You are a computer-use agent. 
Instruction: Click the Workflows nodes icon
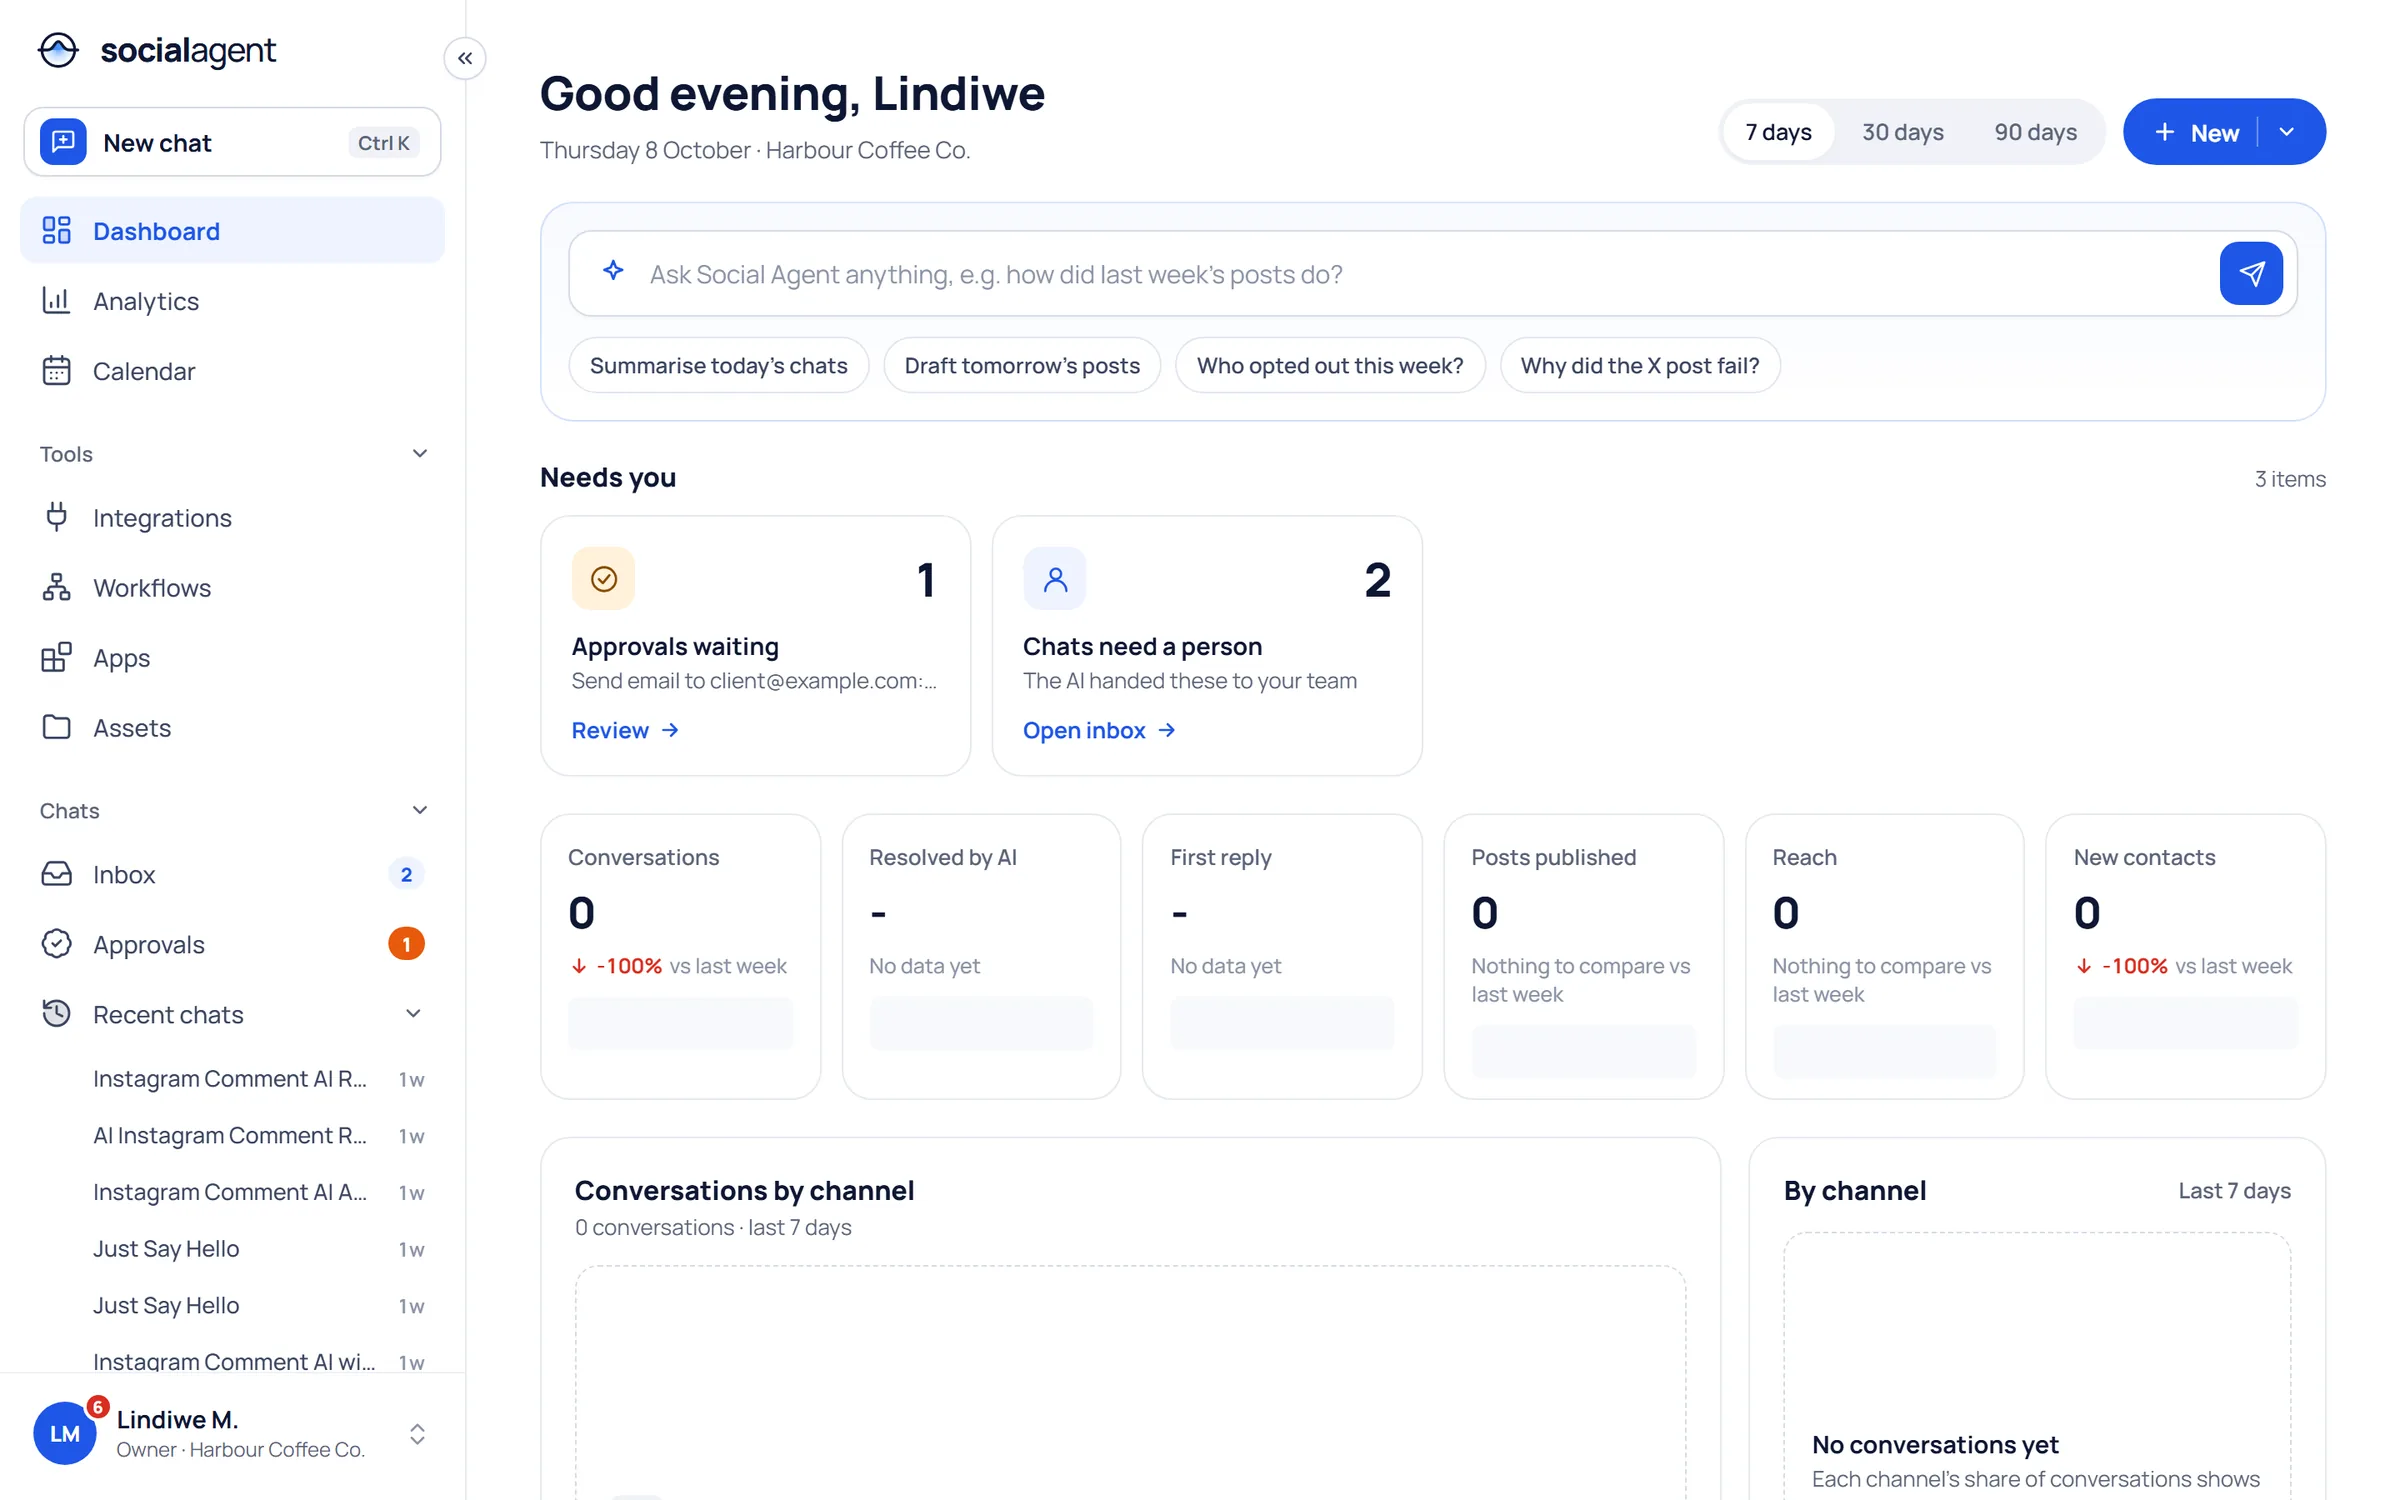(x=57, y=587)
